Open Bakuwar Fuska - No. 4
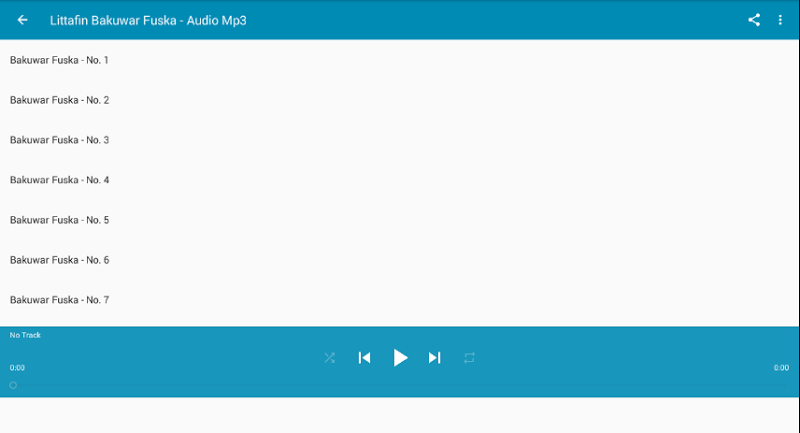Image resolution: width=800 pixels, height=433 pixels. point(399,180)
